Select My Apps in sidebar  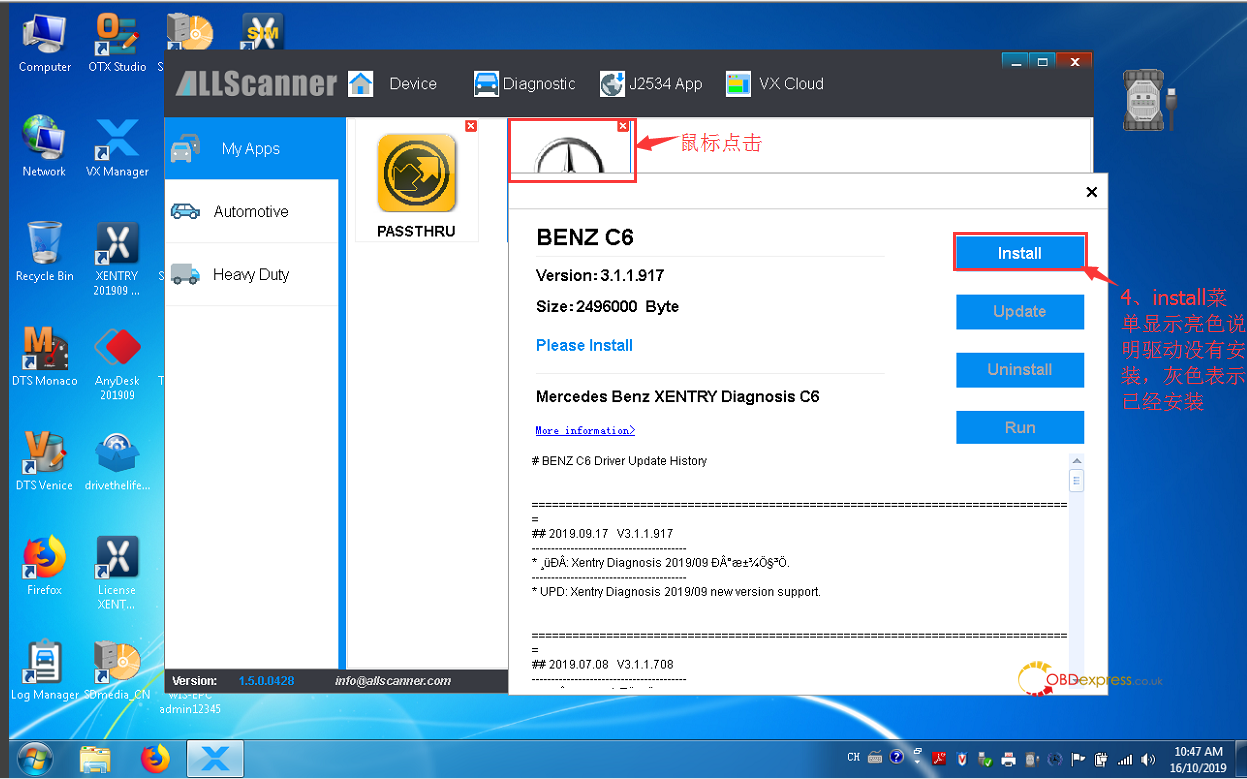click(250, 149)
